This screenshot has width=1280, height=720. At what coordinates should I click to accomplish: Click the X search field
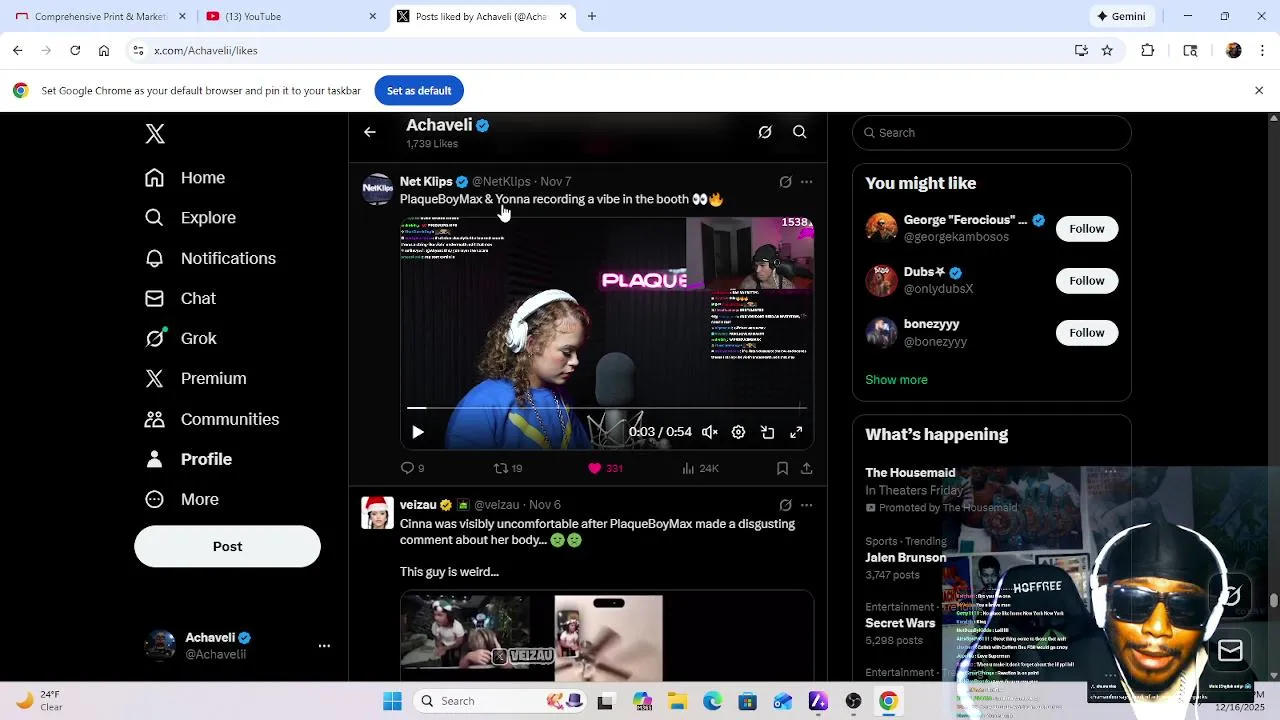(992, 133)
